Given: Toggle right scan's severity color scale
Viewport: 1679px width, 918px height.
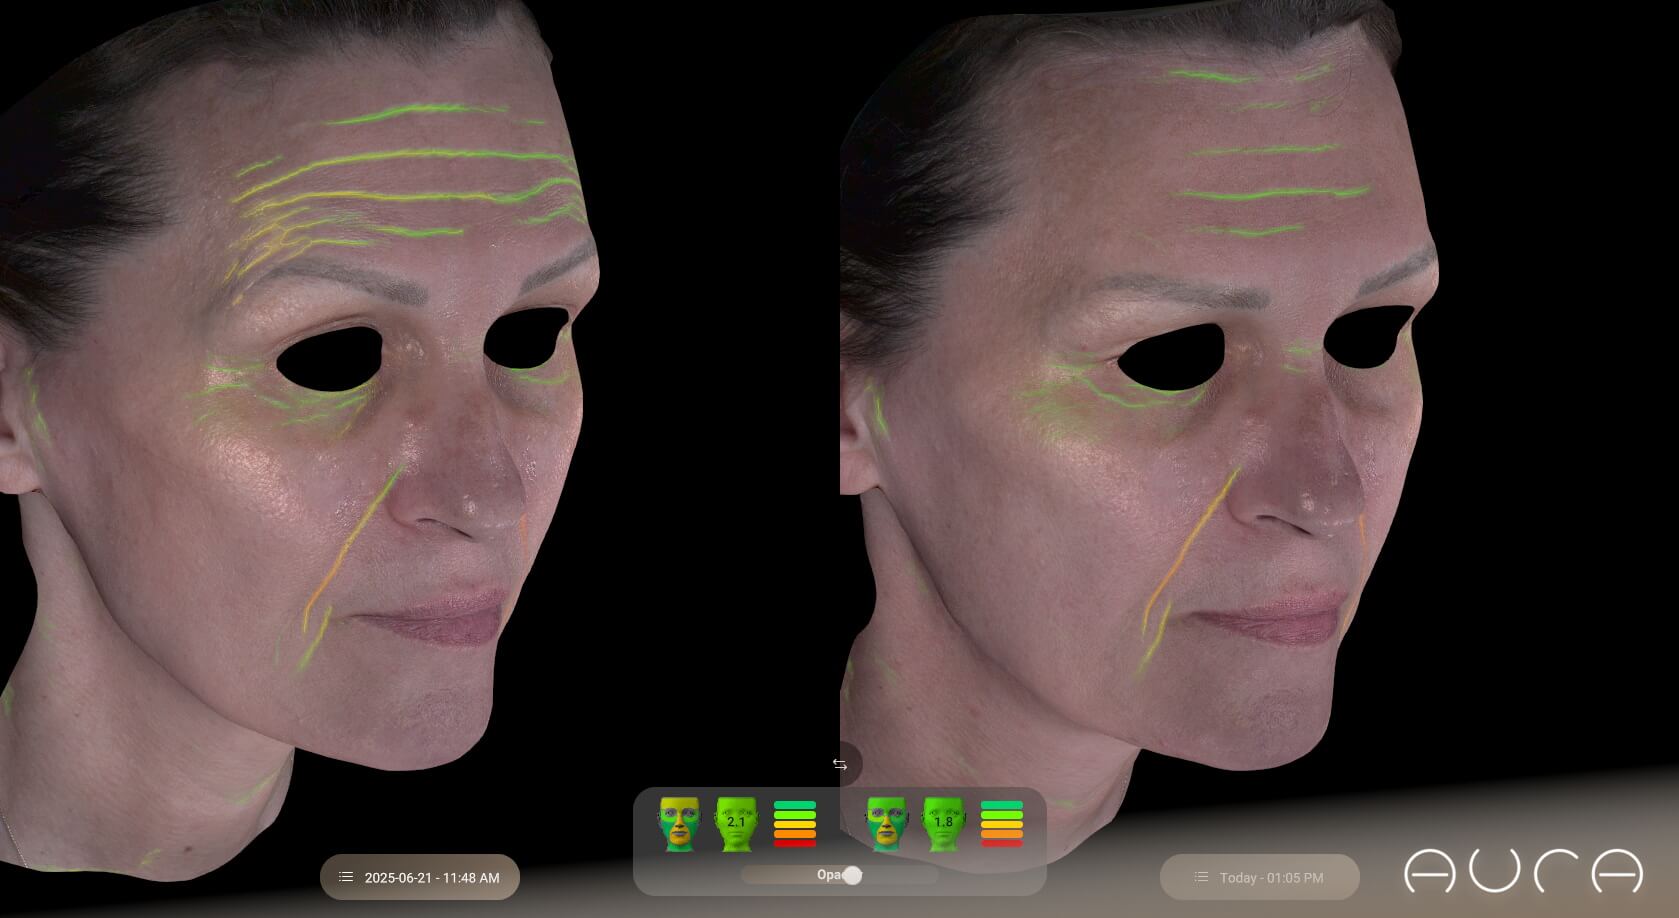Looking at the screenshot, I should pyautogui.click(x=1002, y=824).
